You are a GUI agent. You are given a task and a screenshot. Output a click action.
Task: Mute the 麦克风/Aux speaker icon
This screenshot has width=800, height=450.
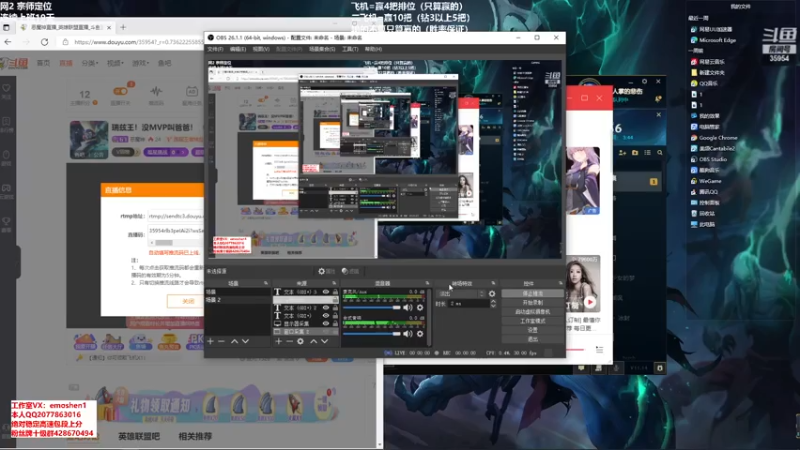click(x=408, y=308)
